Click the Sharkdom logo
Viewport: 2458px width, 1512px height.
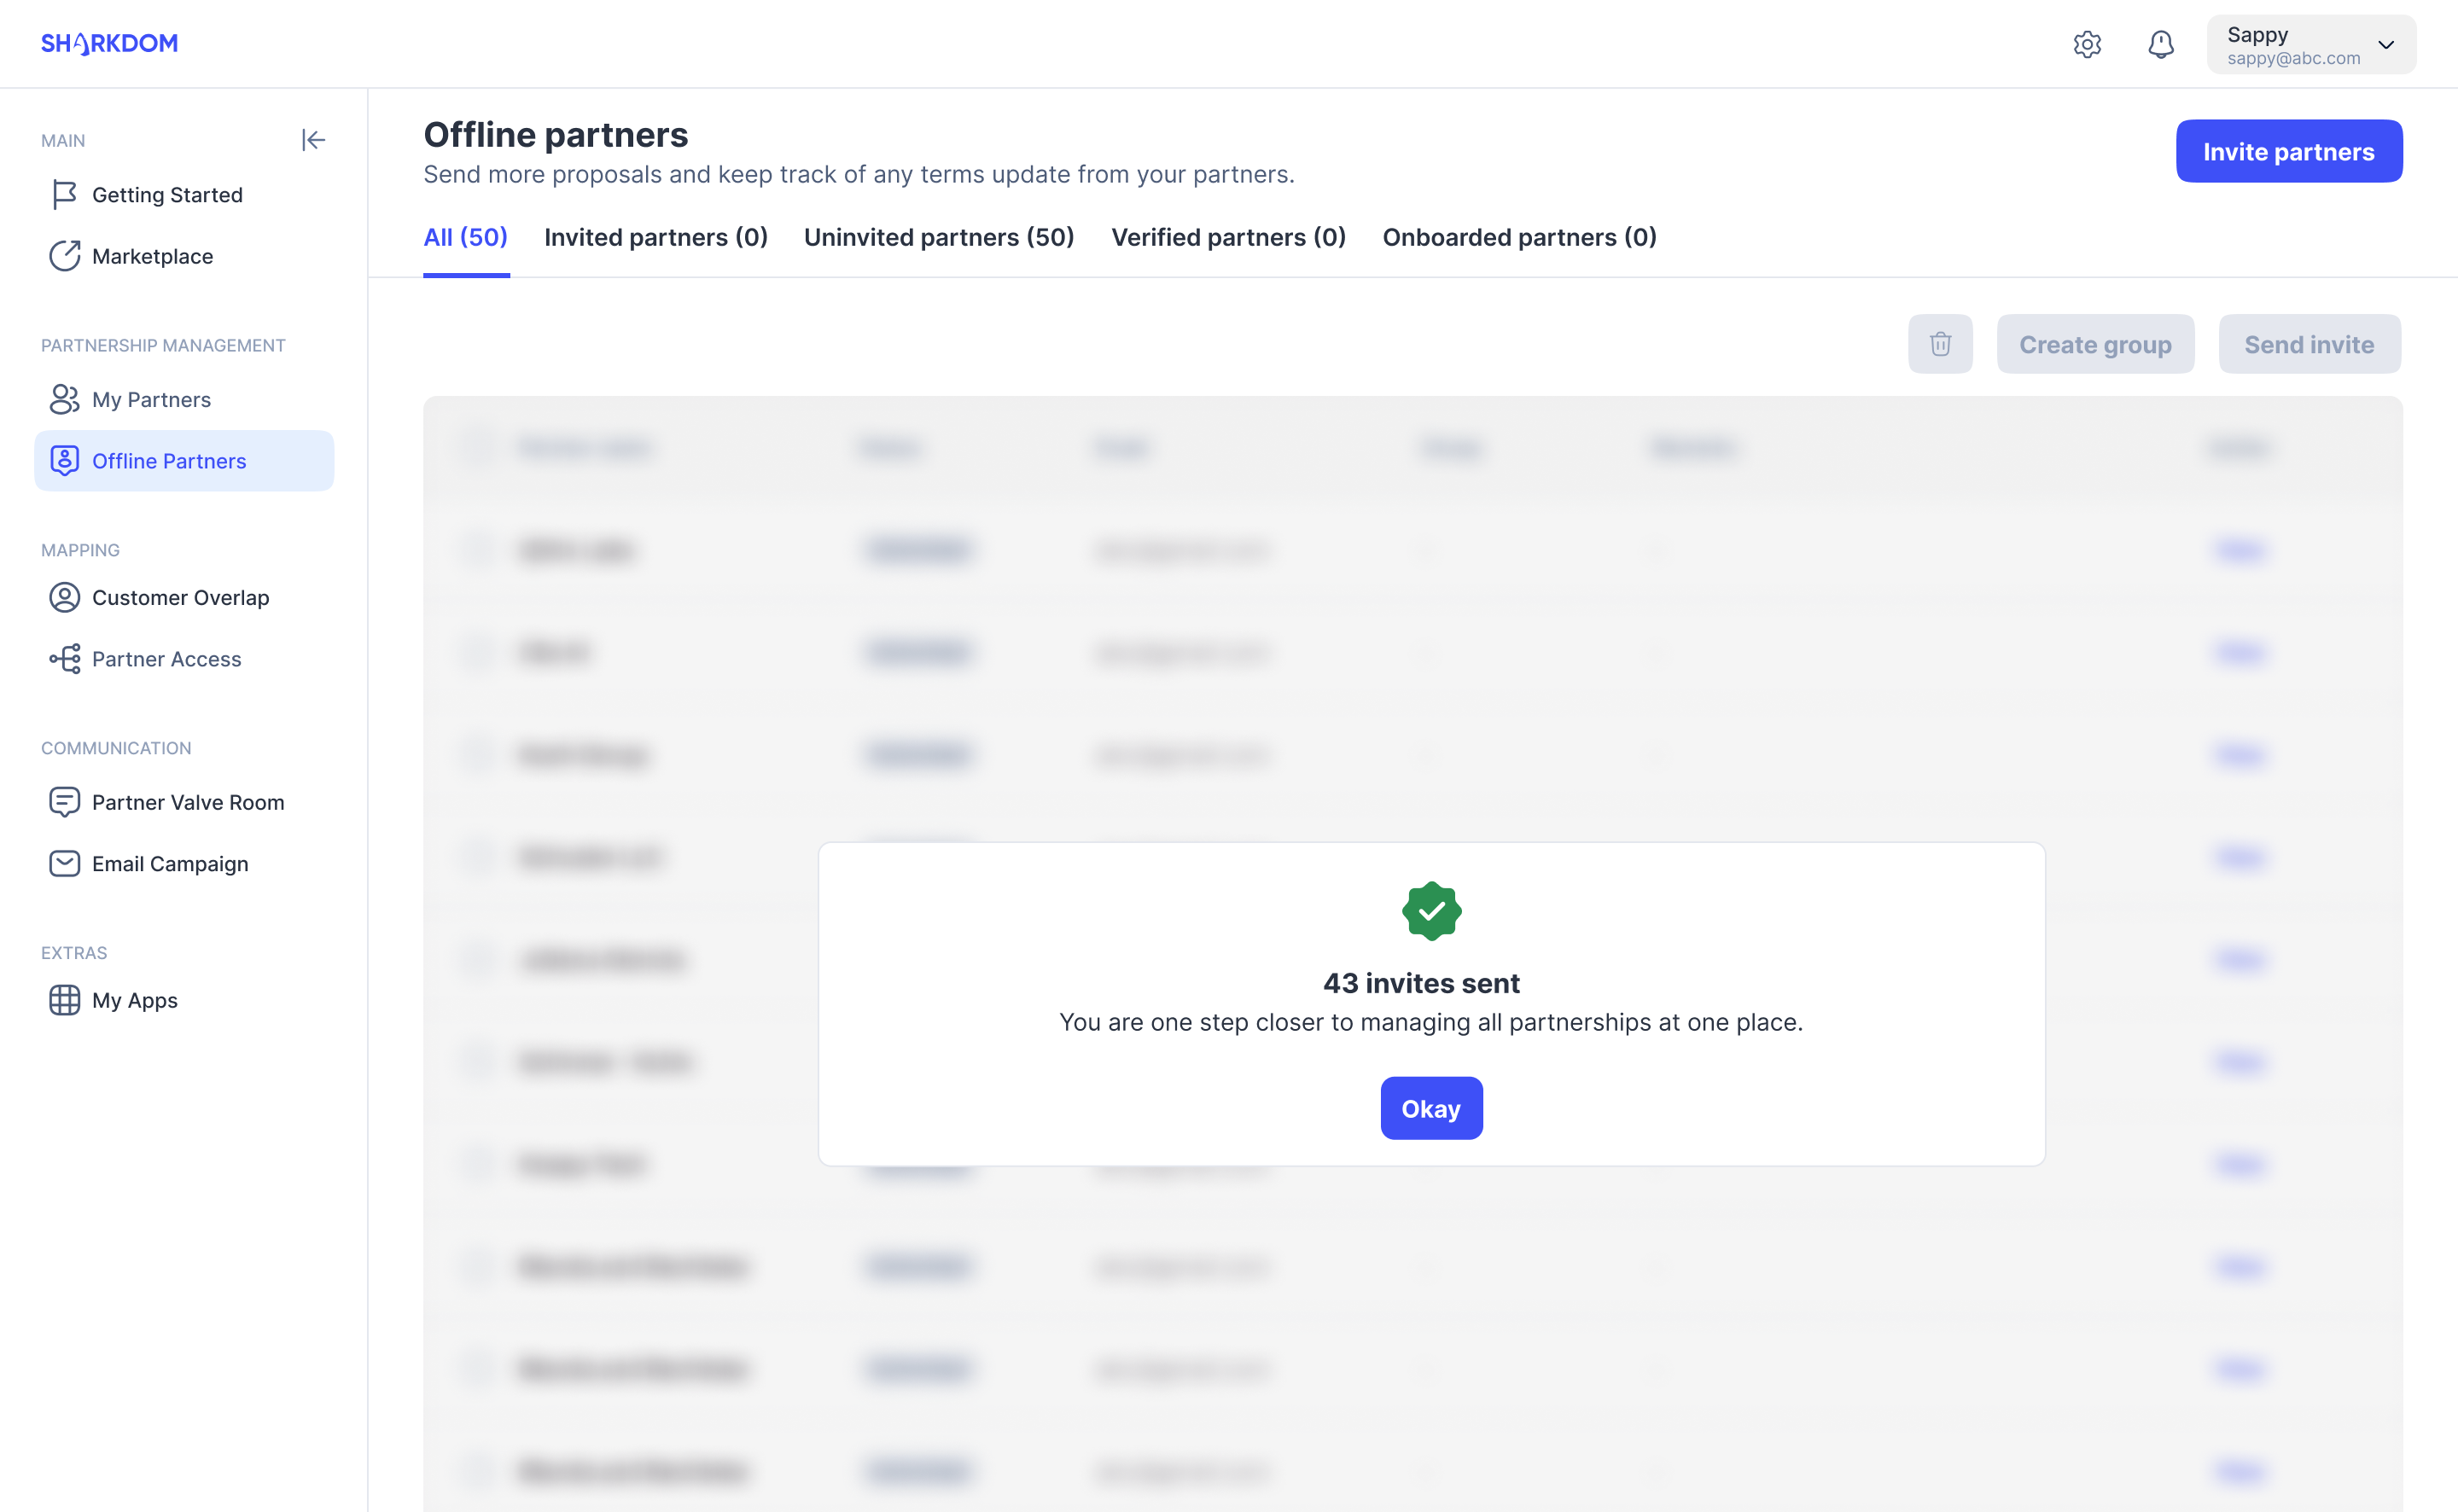pos(109,43)
